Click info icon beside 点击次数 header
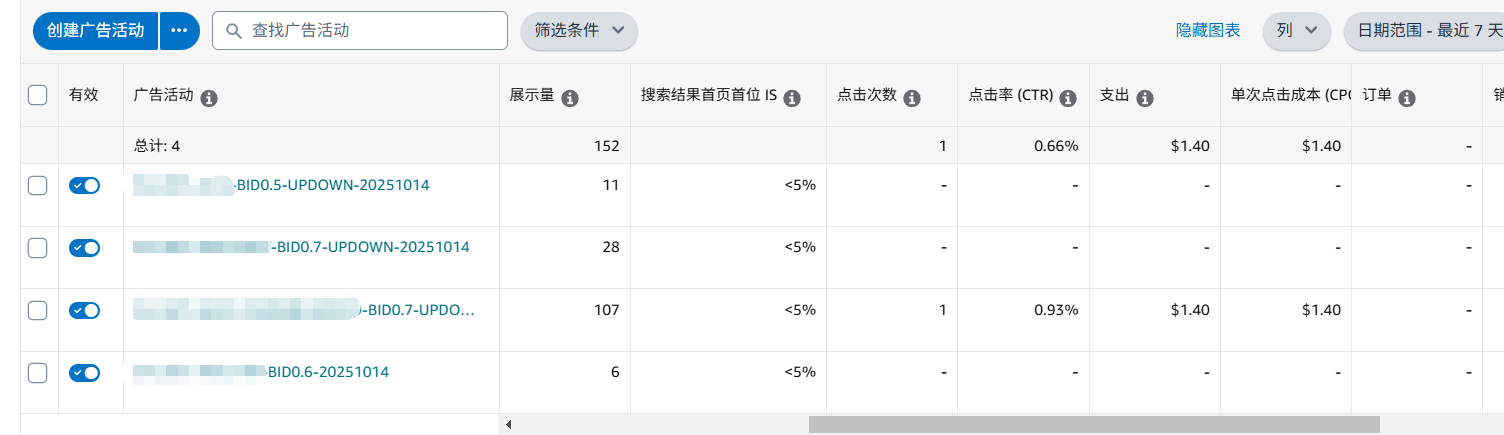The image size is (1504, 435). pos(912,98)
